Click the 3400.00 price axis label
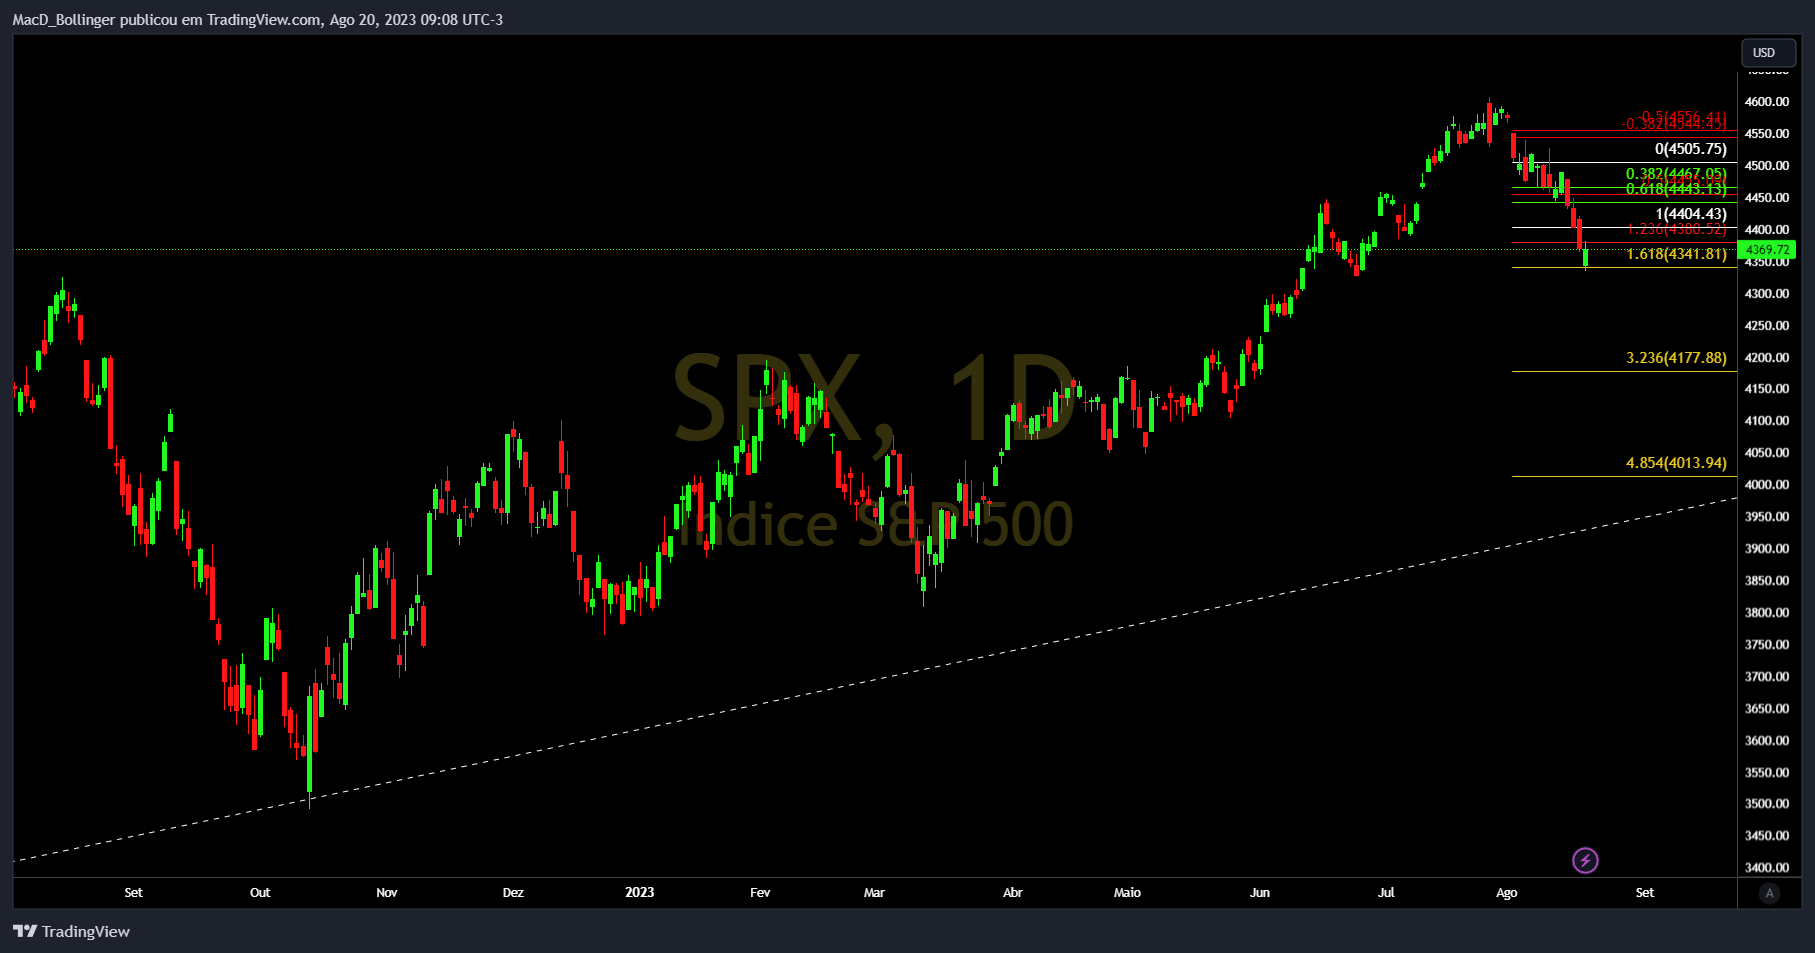1815x953 pixels. (x=1767, y=868)
